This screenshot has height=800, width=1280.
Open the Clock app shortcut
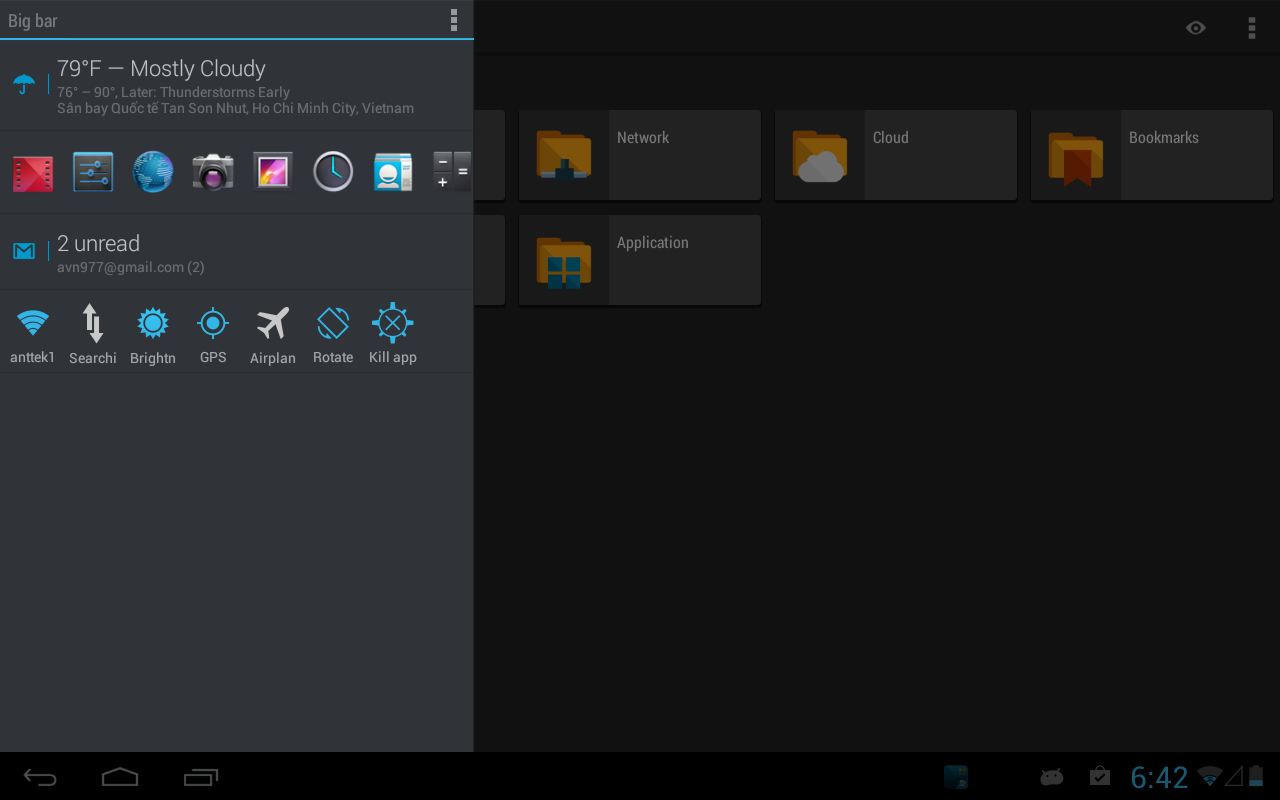[x=332, y=171]
